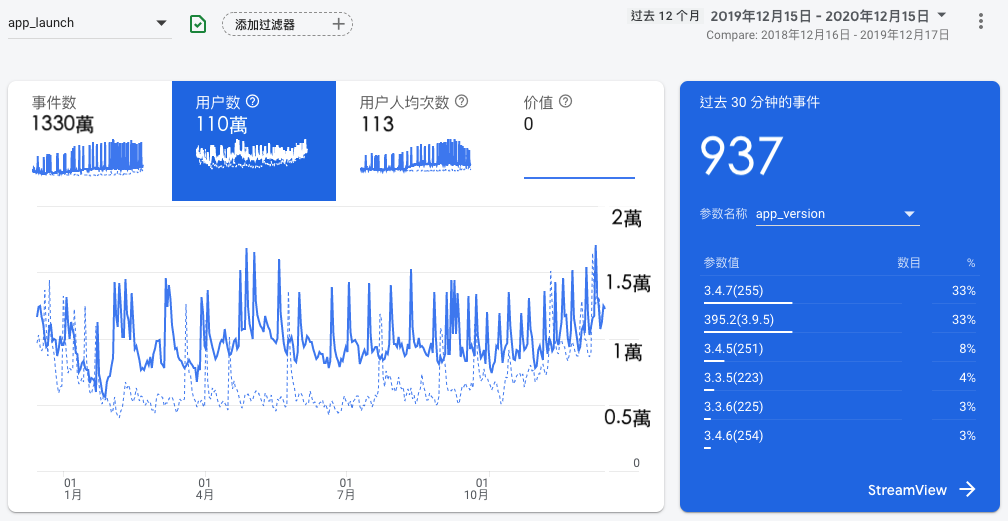Click the 937 events count

click(x=739, y=156)
